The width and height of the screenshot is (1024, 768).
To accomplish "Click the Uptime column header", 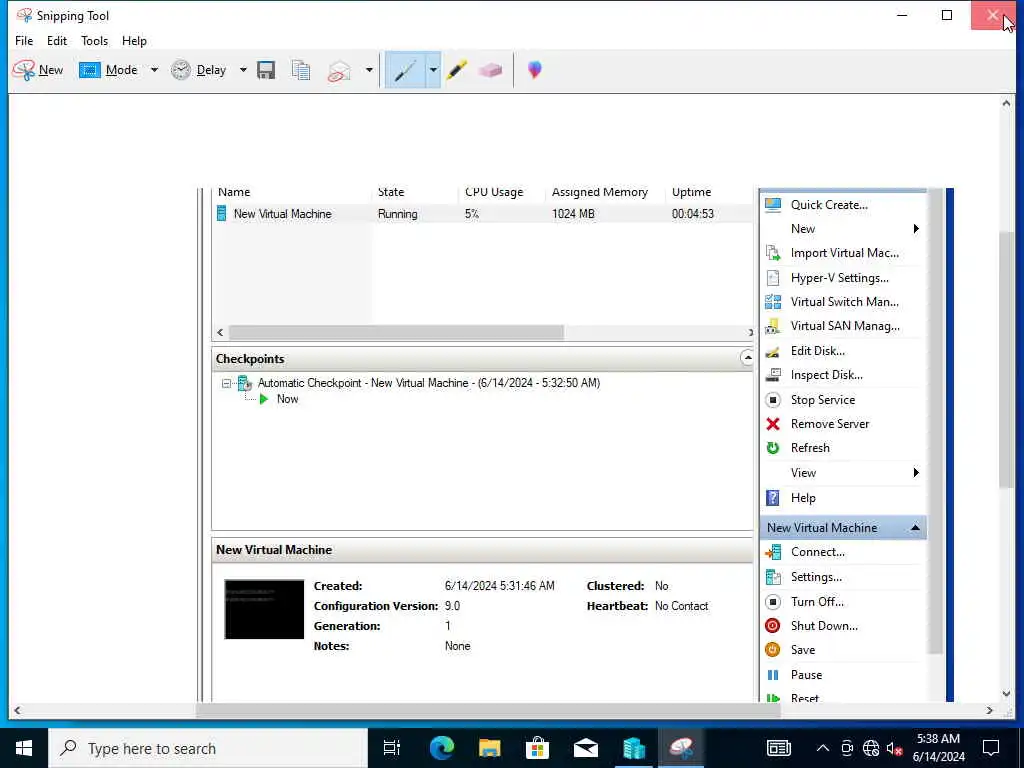I will (692, 192).
